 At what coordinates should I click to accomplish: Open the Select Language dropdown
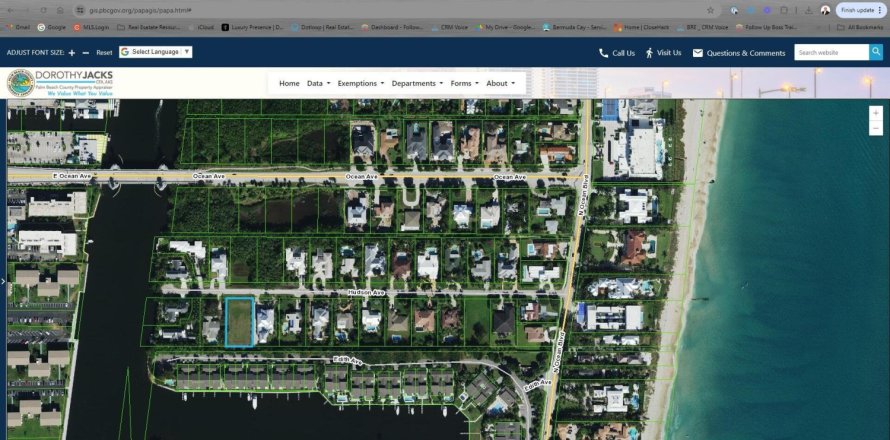pyautogui.click(x=156, y=52)
